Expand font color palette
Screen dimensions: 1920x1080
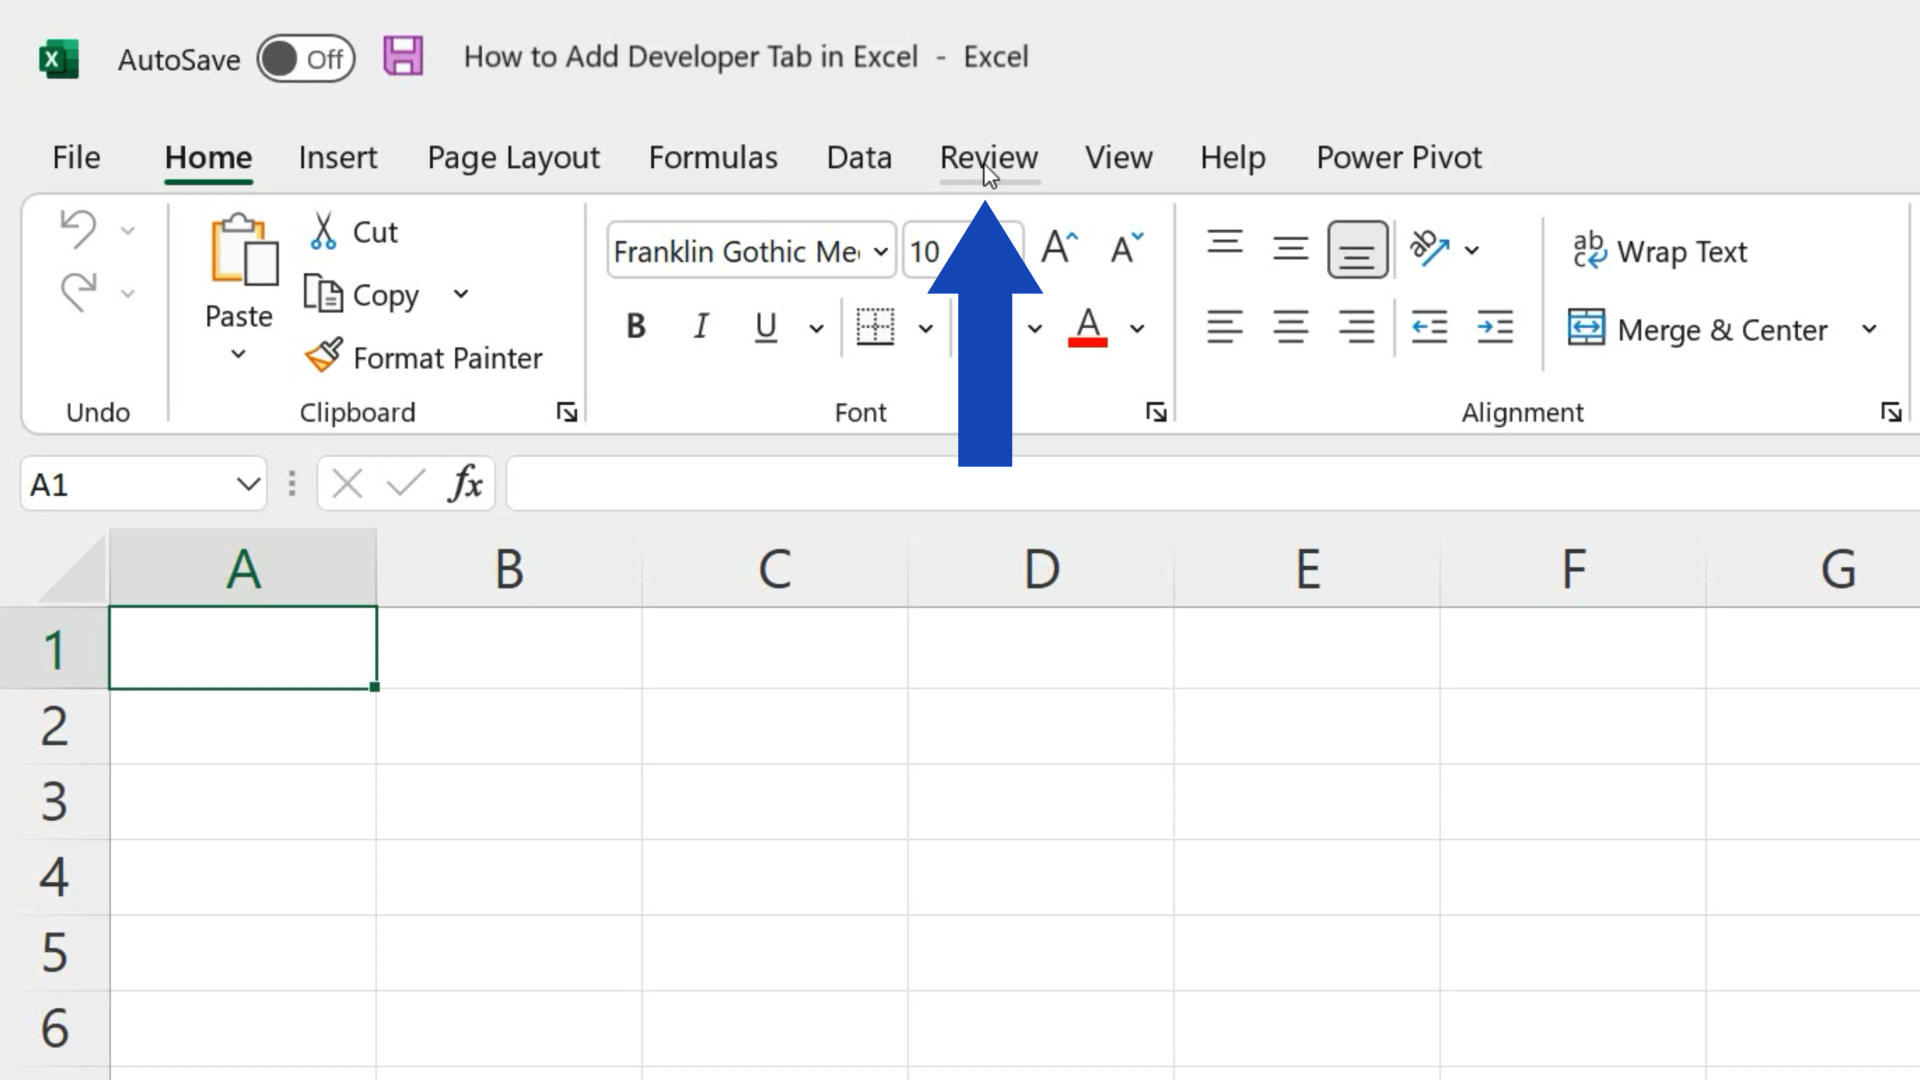(x=1137, y=328)
